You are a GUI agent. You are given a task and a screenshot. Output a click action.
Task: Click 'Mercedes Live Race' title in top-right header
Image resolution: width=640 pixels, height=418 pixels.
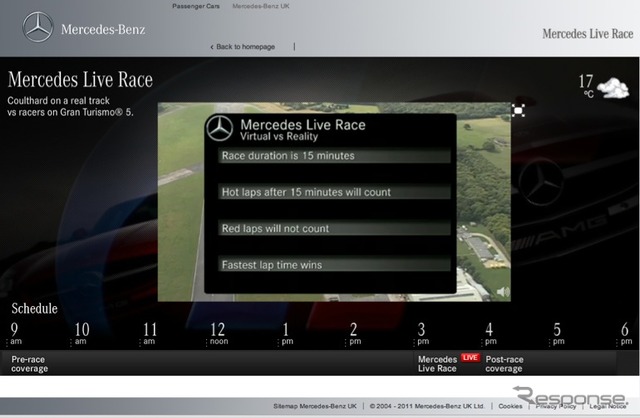[x=588, y=34]
